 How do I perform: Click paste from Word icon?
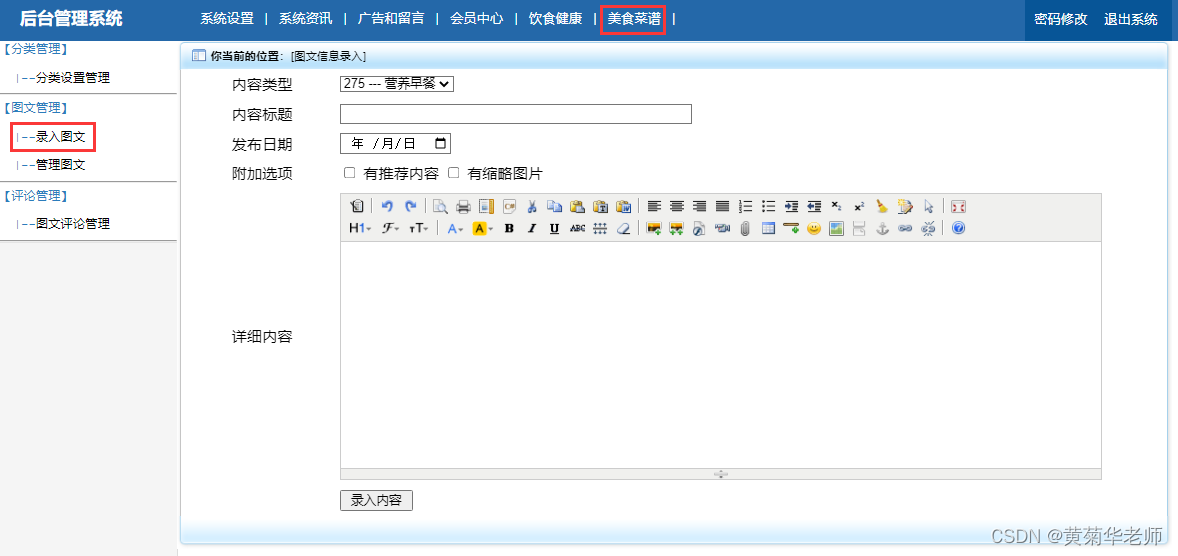point(624,206)
